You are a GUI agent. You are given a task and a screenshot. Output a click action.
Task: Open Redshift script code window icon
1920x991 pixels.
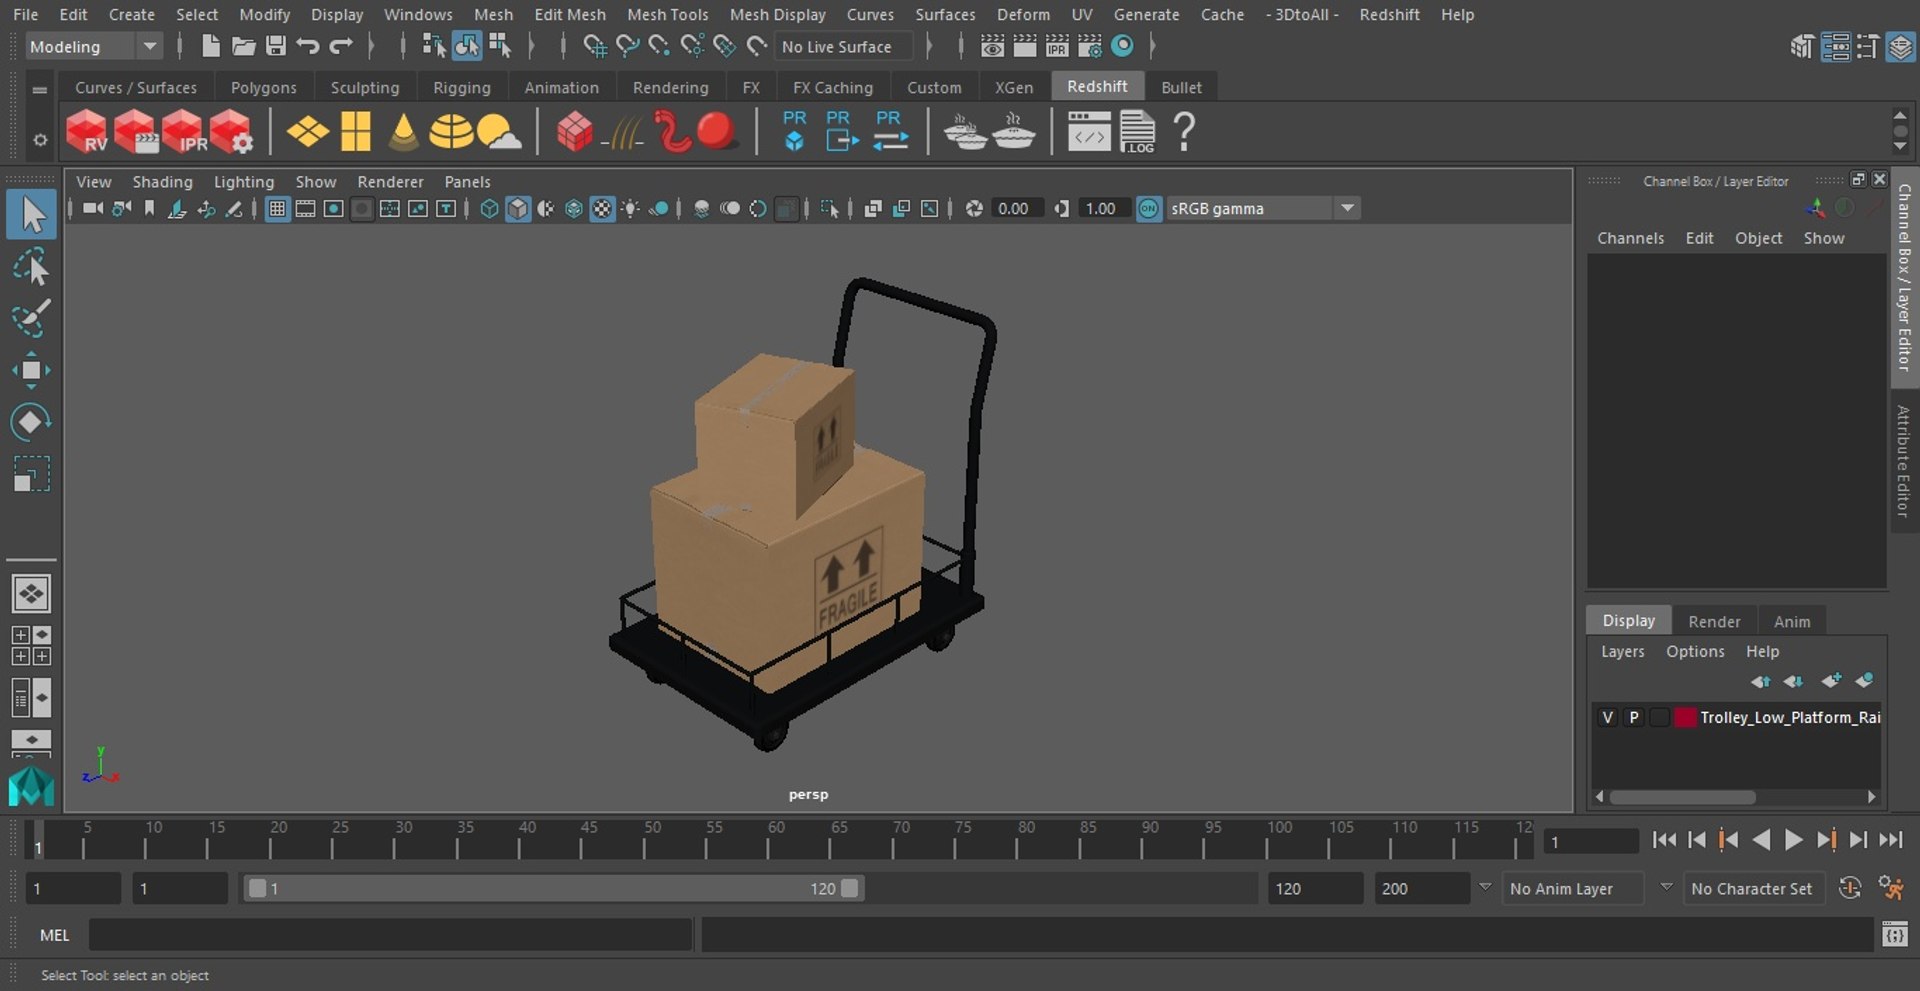coord(1088,132)
